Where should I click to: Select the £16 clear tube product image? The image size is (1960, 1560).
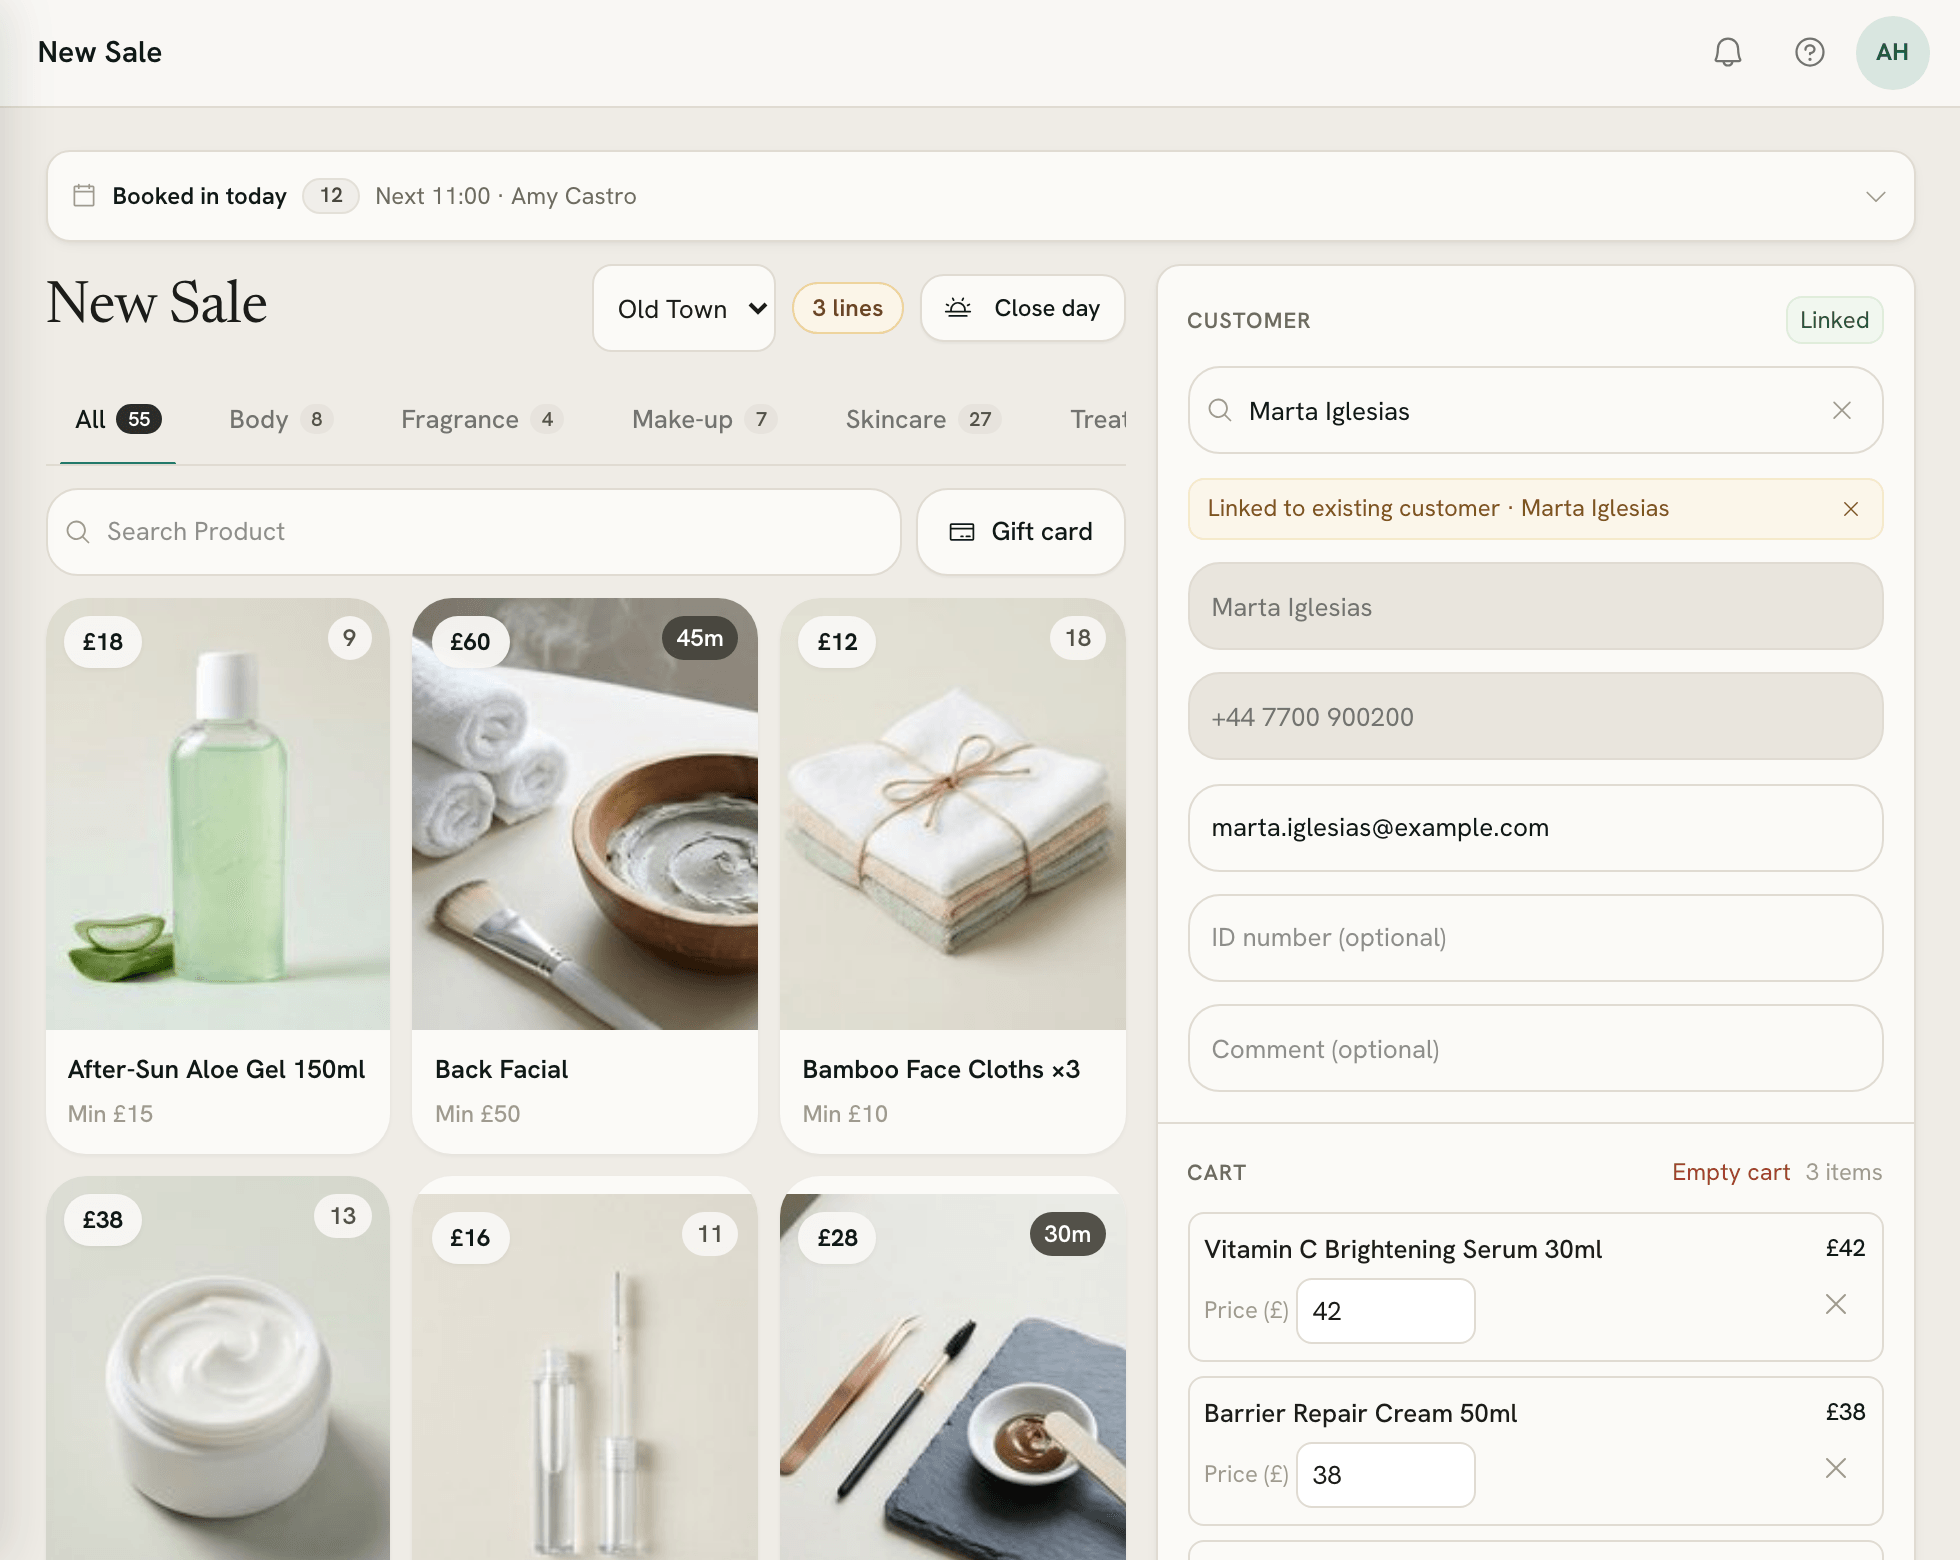[x=585, y=1378]
